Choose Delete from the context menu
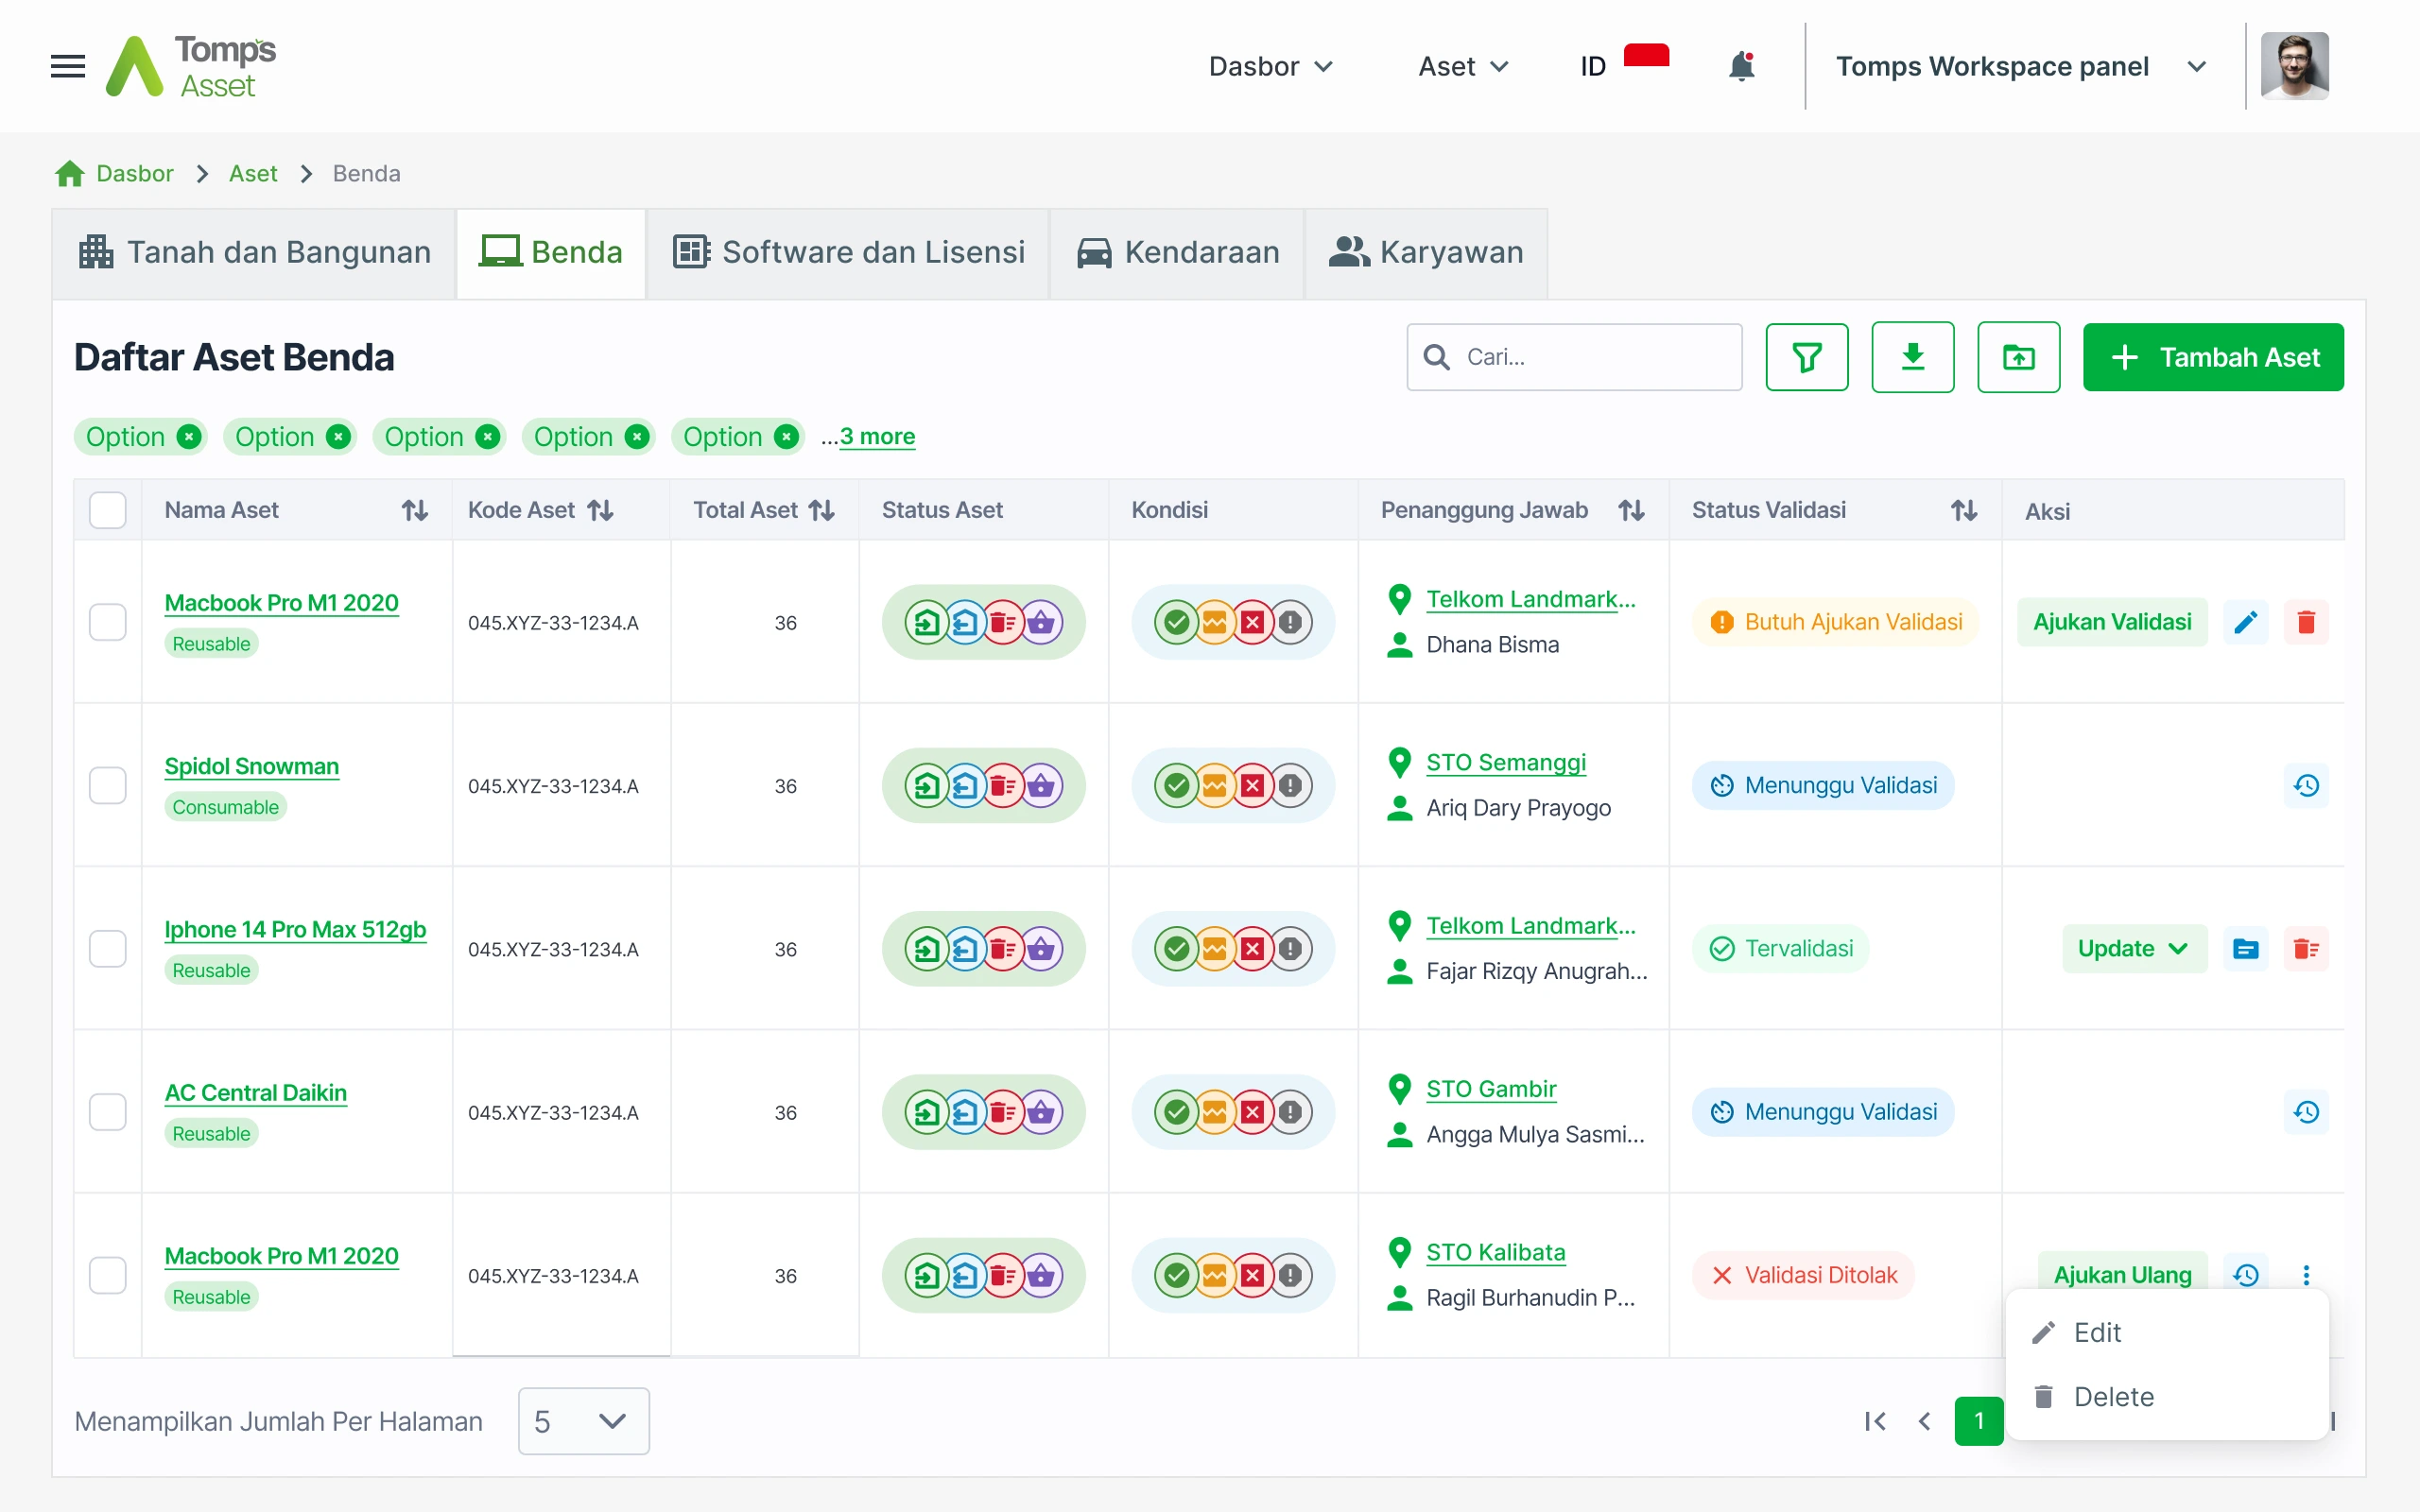 click(x=2113, y=1396)
